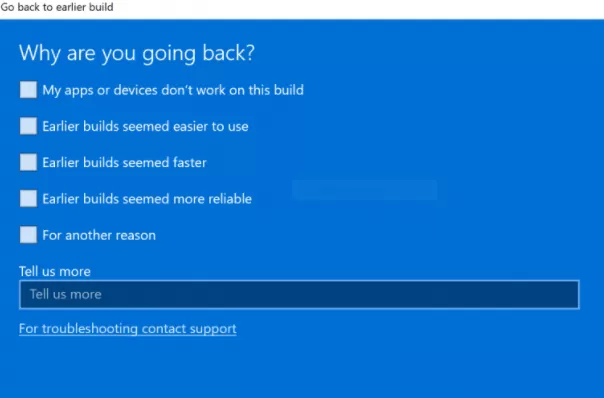Click the "For another reason" label text
The image size is (604, 398).
tap(99, 235)
